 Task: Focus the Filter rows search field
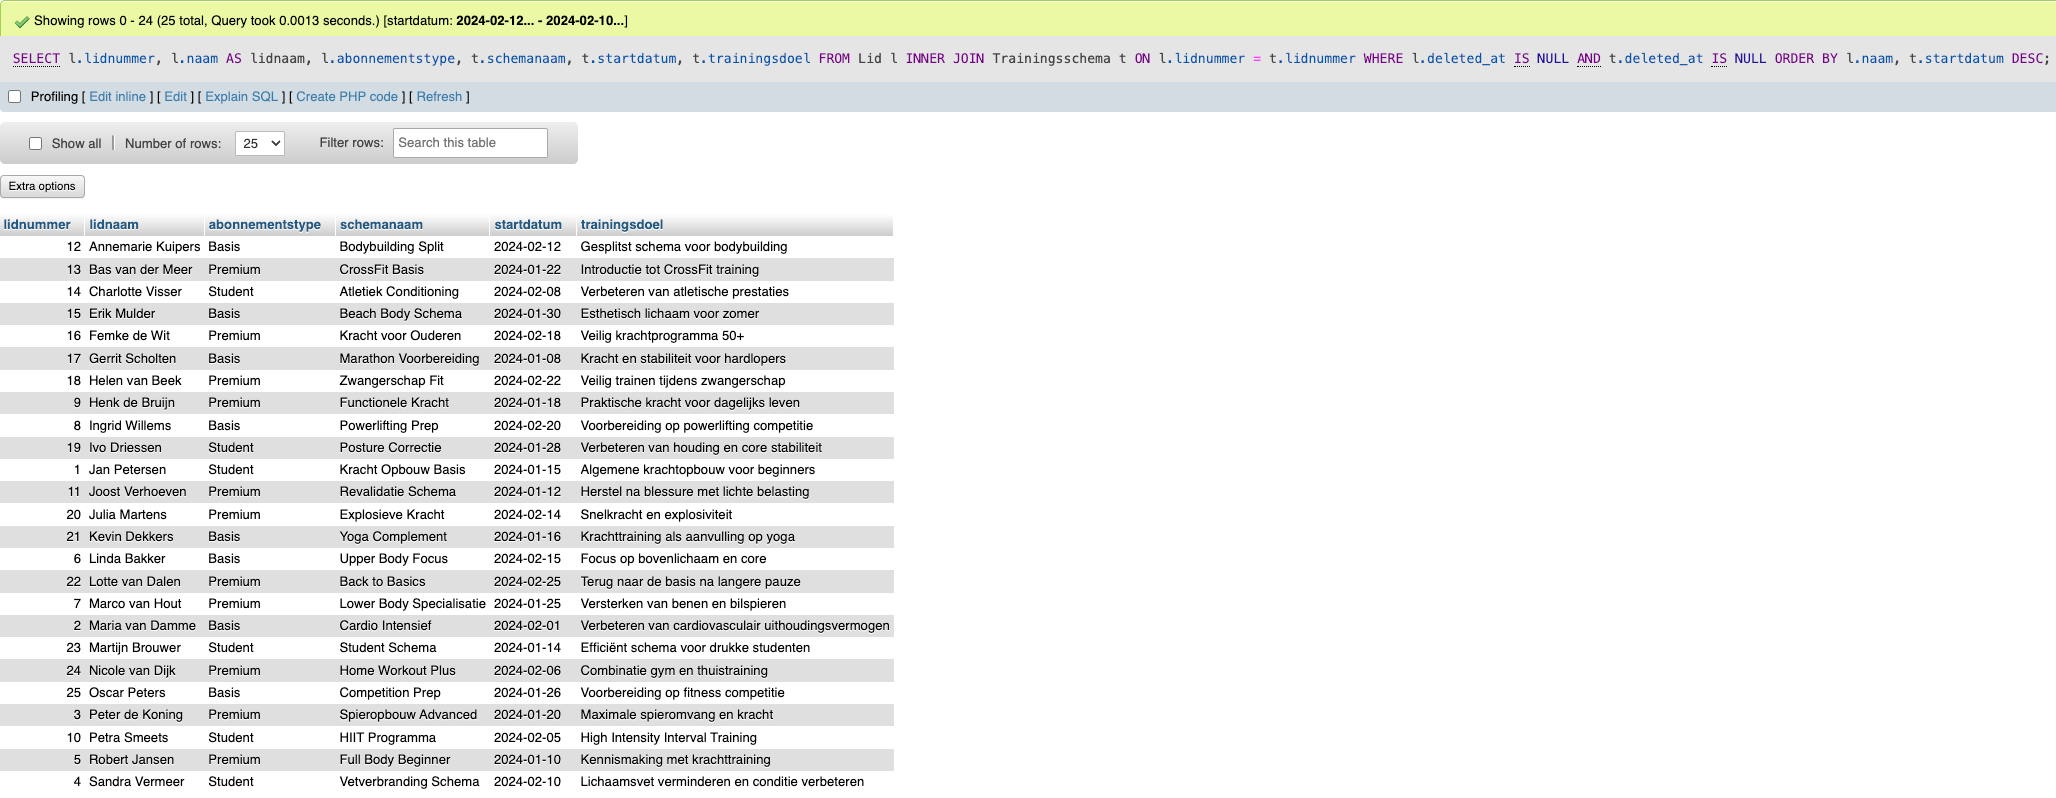[x=470, y=143]
